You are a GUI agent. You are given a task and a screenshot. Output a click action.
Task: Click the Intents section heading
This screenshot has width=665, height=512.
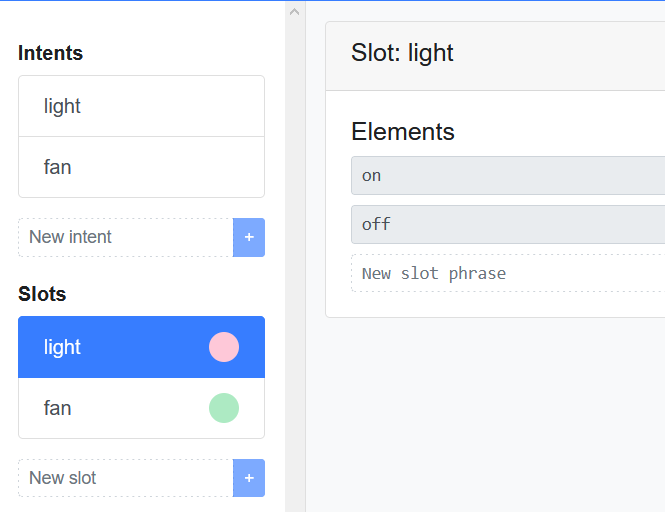point(51,53)
